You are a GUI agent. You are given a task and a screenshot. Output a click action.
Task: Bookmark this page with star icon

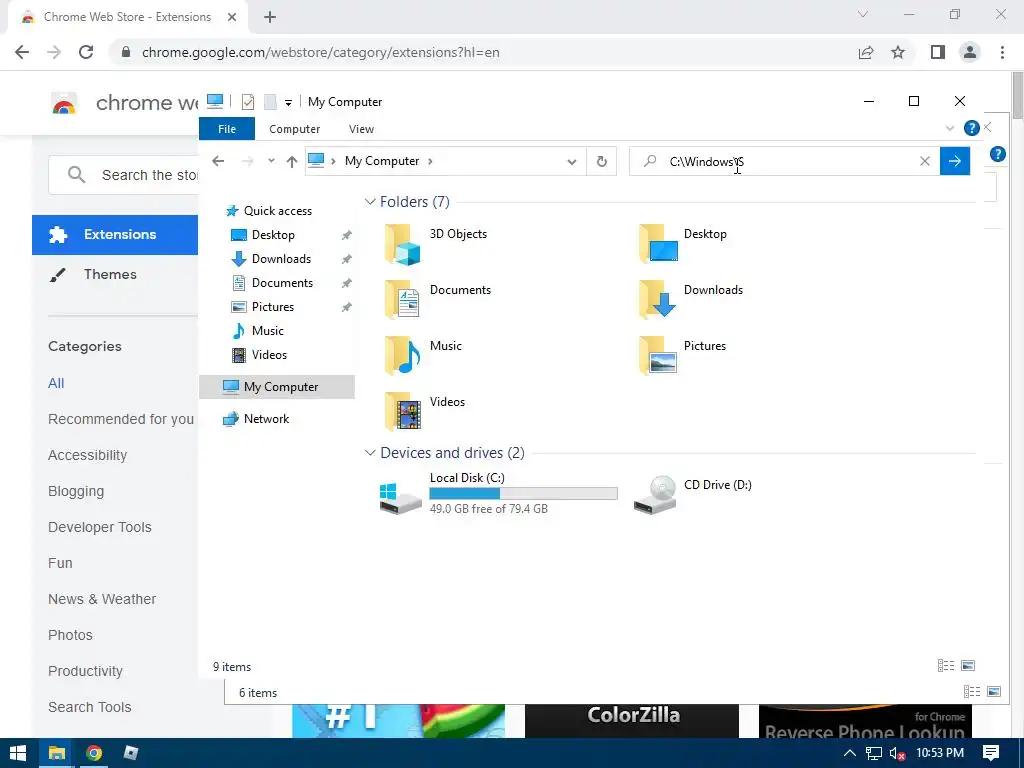pyautogui.click(x=898, y=52)
